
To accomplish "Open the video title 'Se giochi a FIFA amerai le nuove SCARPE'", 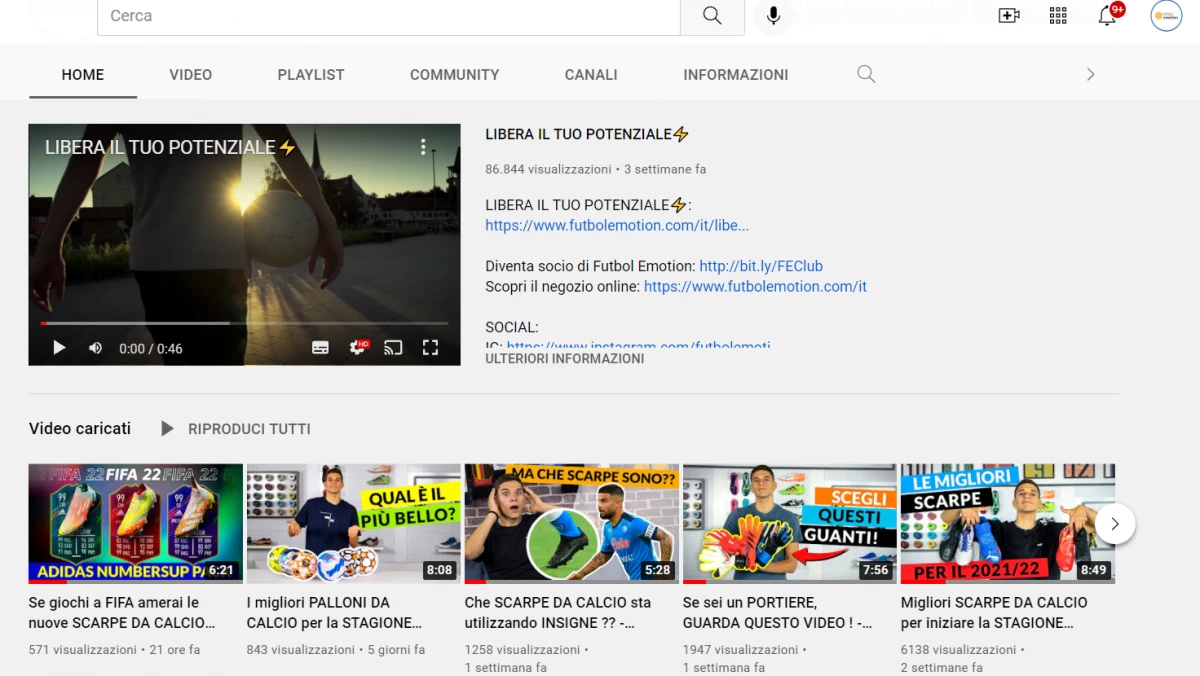I will tap(122, 612).
